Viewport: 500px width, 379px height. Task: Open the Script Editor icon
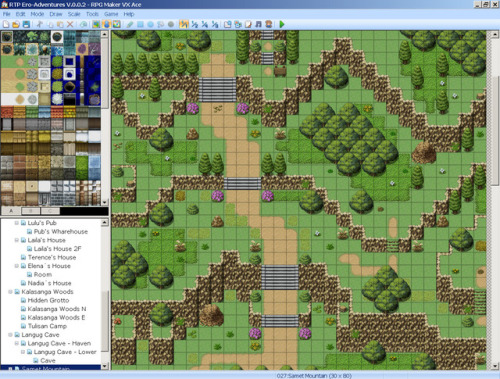tap(248, 24)
